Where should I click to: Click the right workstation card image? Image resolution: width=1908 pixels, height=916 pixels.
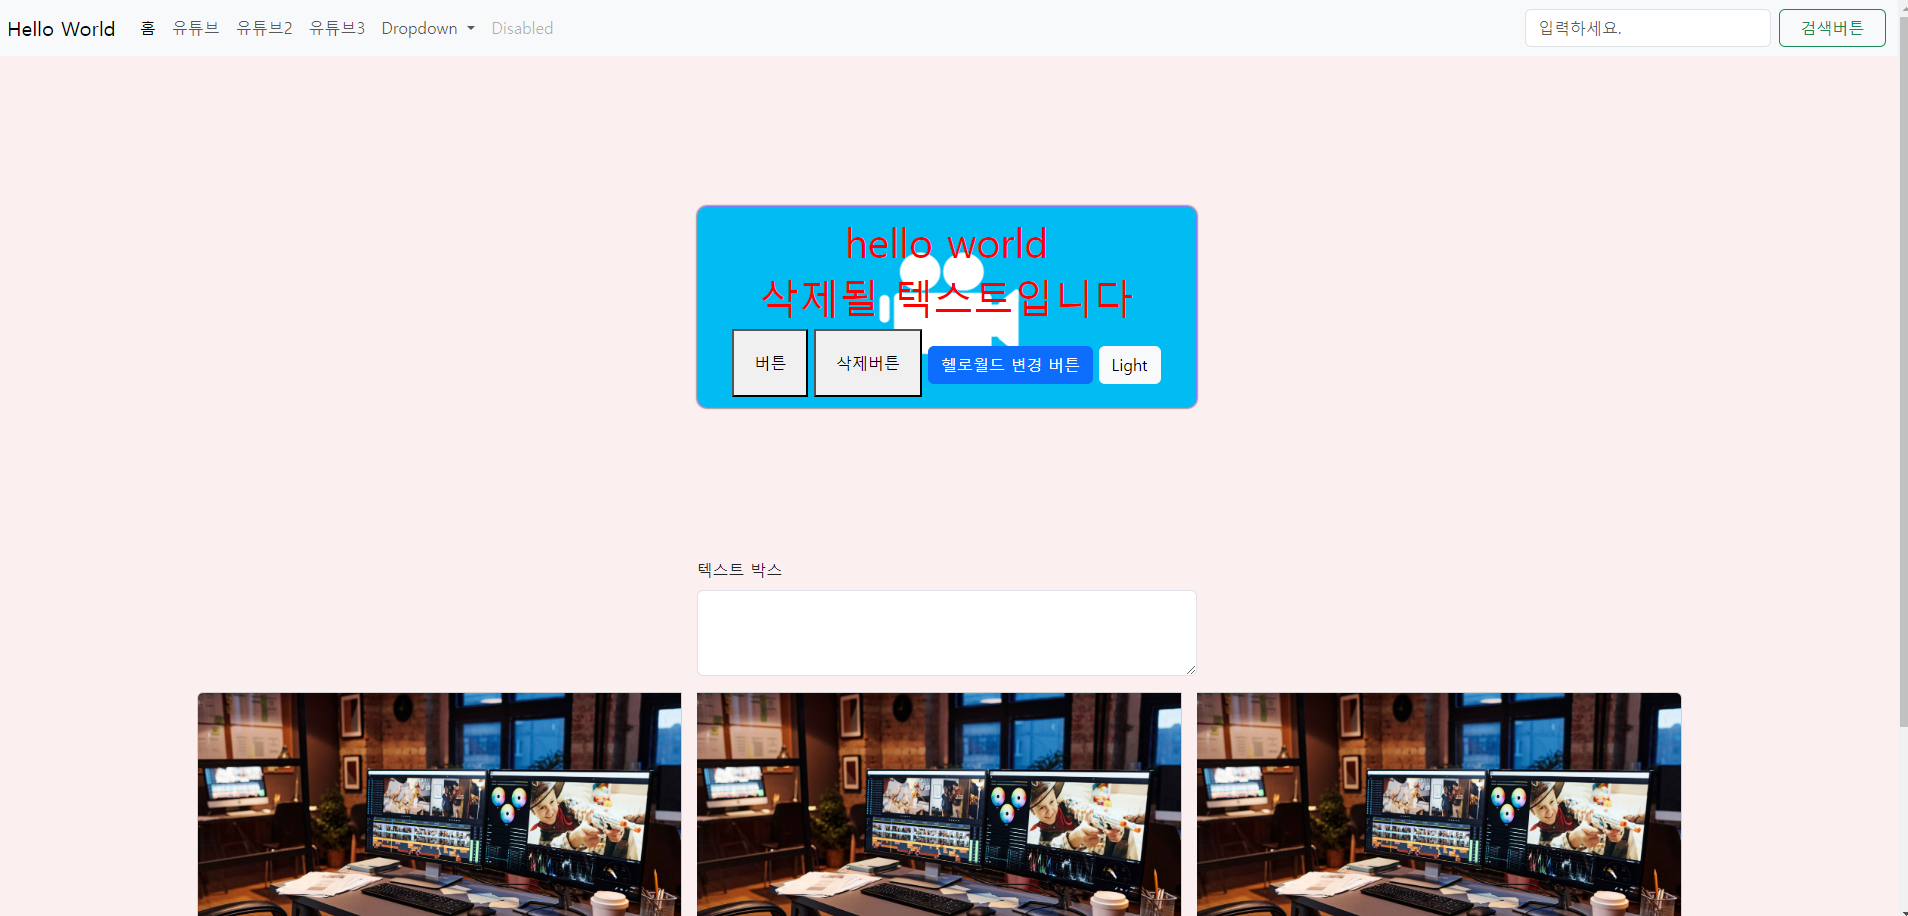click(x=1439, y=804)
